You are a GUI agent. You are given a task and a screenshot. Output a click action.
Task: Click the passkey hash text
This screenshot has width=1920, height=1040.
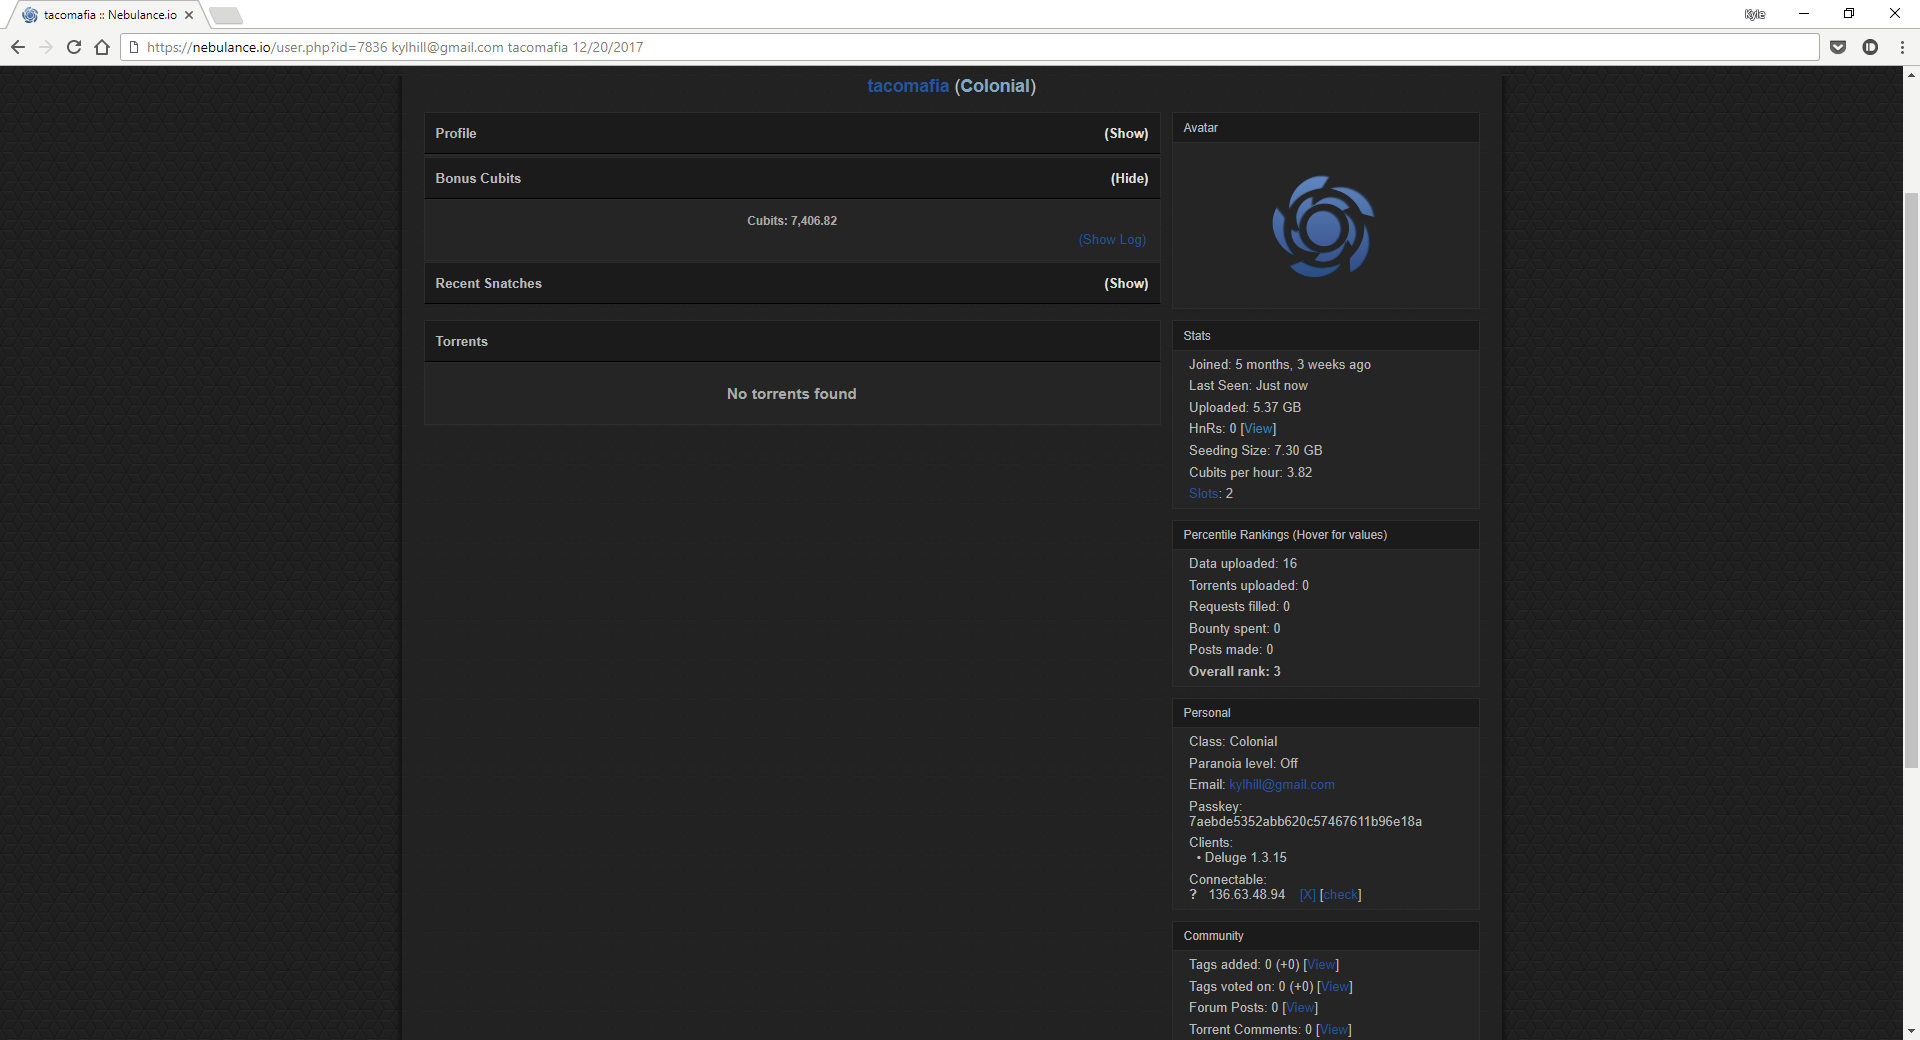[1305, 822]
